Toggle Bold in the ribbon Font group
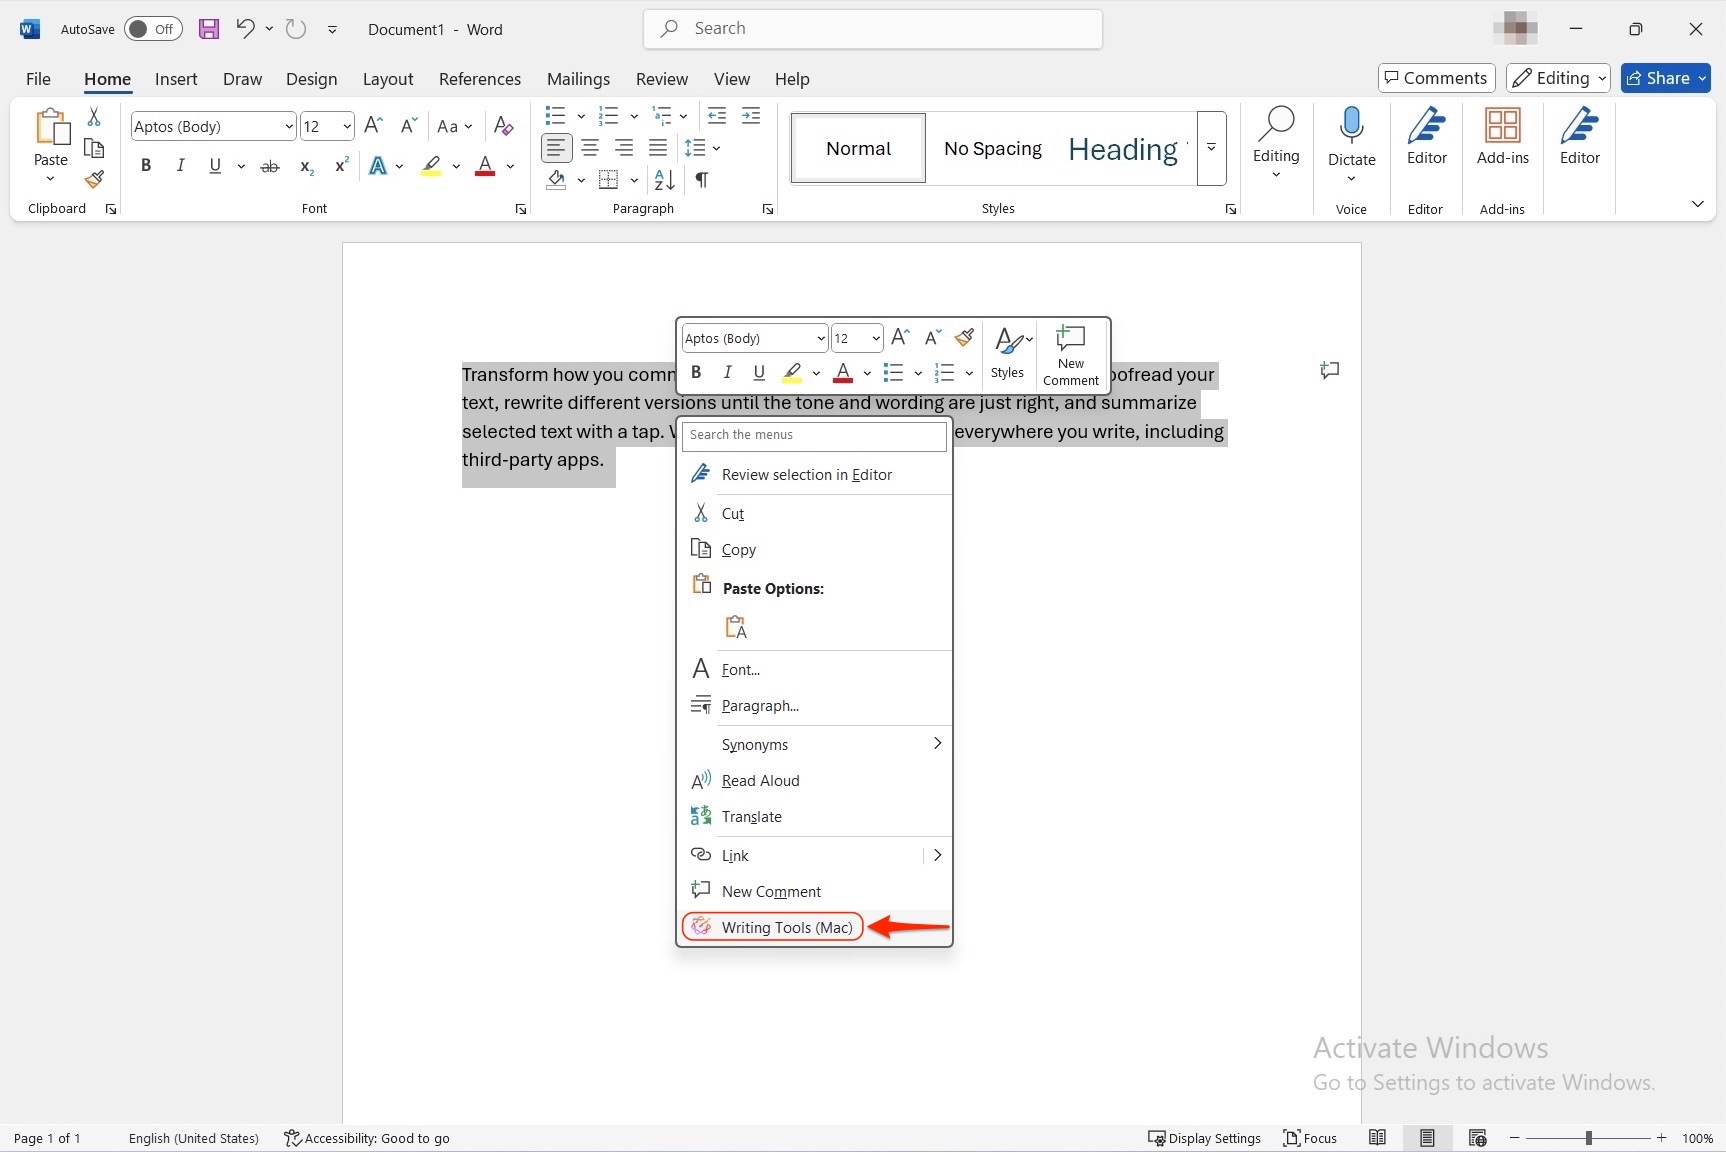This screenshot has height=1152, width=1726. point(146,166)
